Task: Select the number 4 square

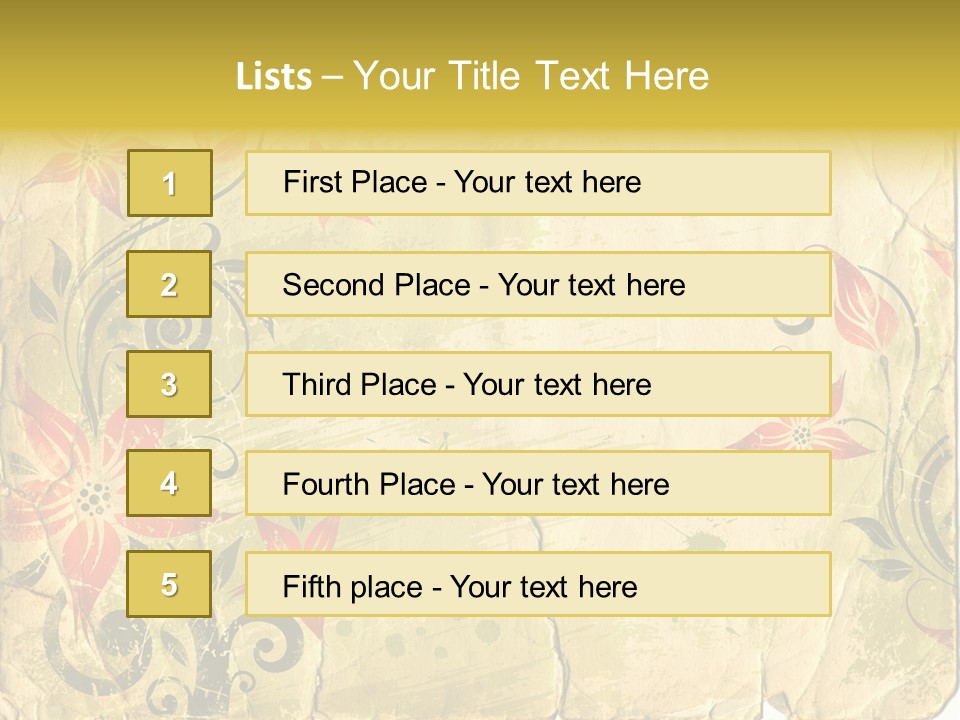Action: [x=169, y=483]
